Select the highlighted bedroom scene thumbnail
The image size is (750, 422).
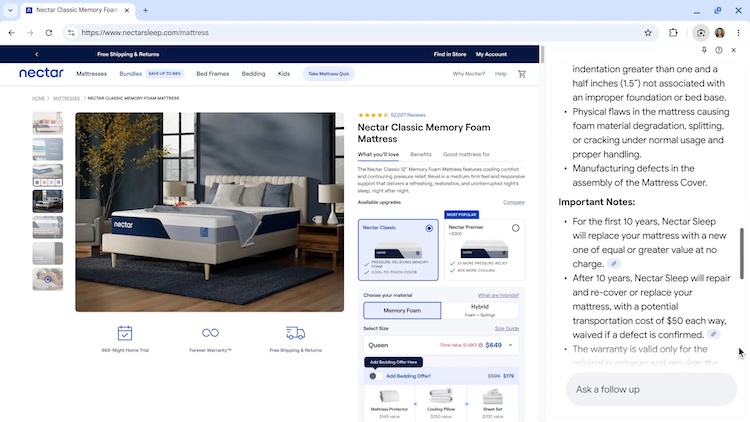coord(47,201)
